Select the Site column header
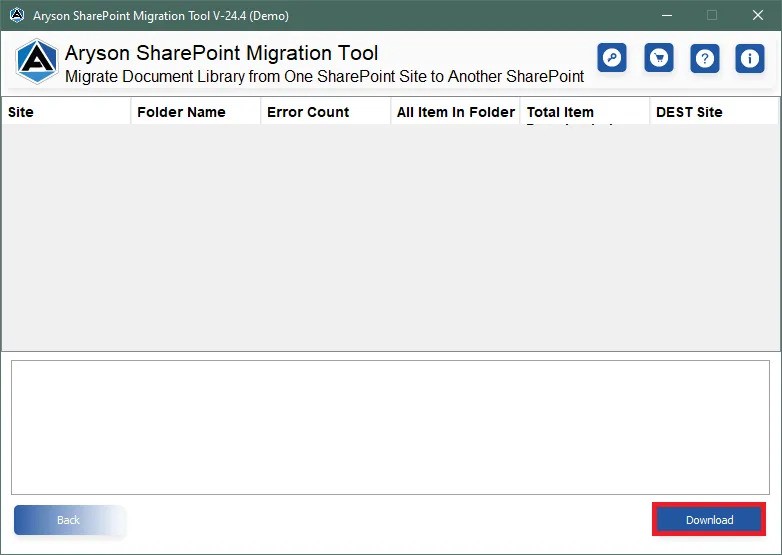The height and width of the screenshot is (555, 782). point(66,112)
